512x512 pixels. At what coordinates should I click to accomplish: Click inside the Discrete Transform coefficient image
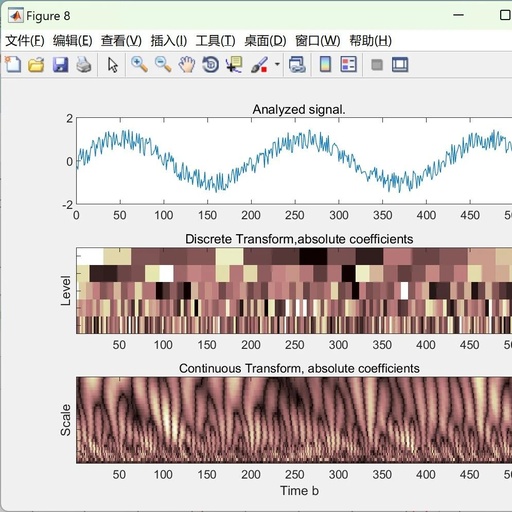coord(294,290)
